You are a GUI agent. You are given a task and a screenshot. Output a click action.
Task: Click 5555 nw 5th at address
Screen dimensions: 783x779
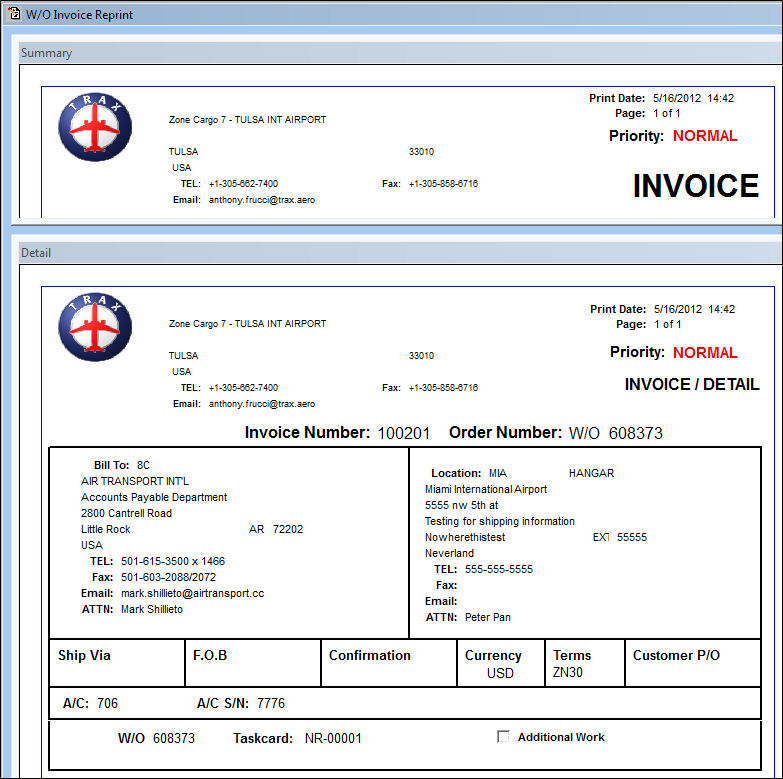click(461, 505)
